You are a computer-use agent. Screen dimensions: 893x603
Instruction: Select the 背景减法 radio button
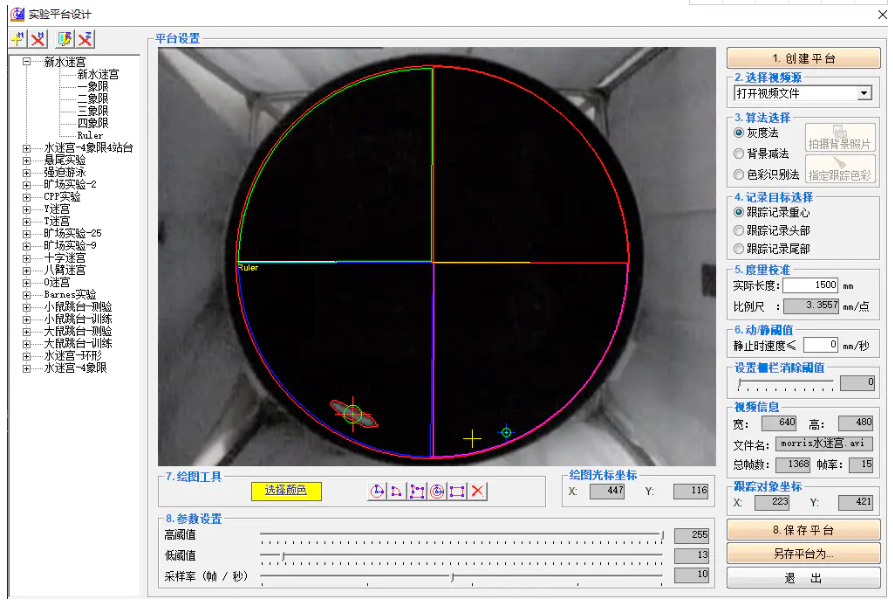pos(739,154)
